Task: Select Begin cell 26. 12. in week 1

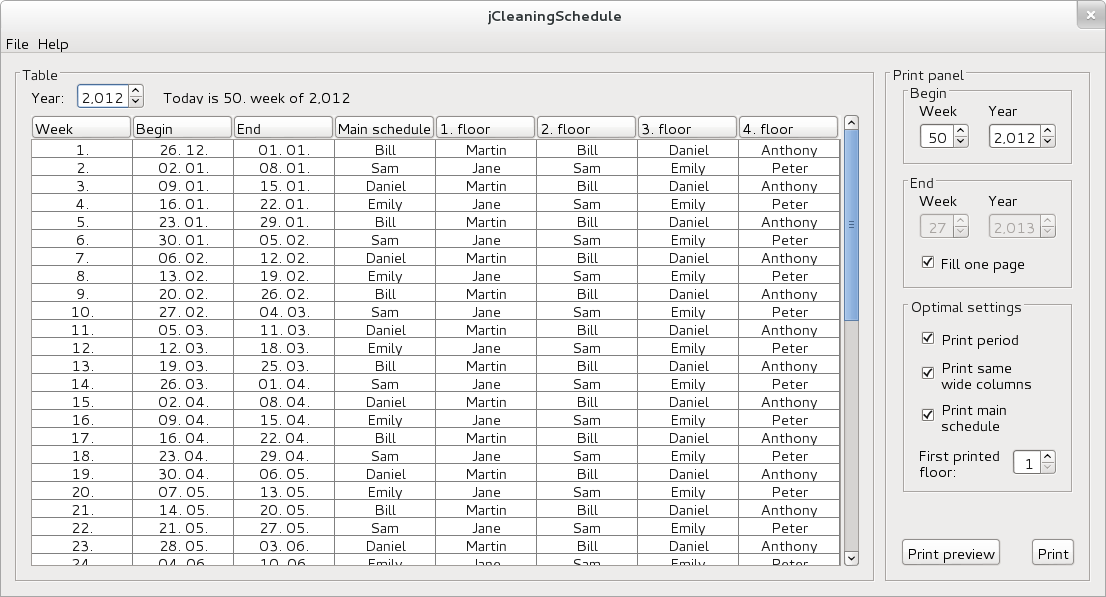Action: pyautogui.click(x=183, y=150)
